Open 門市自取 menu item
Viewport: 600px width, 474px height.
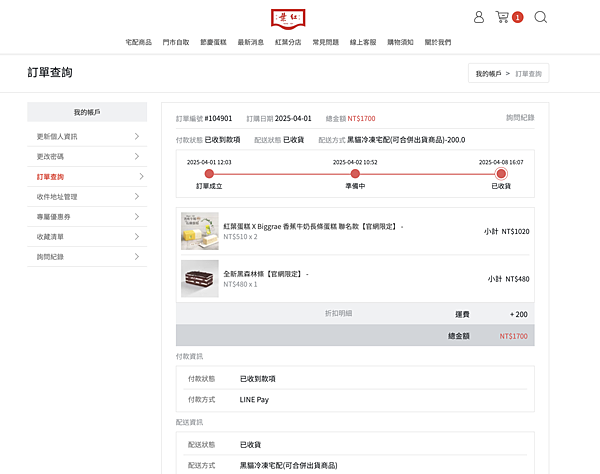pyautogui.click(x=176, y=42)
